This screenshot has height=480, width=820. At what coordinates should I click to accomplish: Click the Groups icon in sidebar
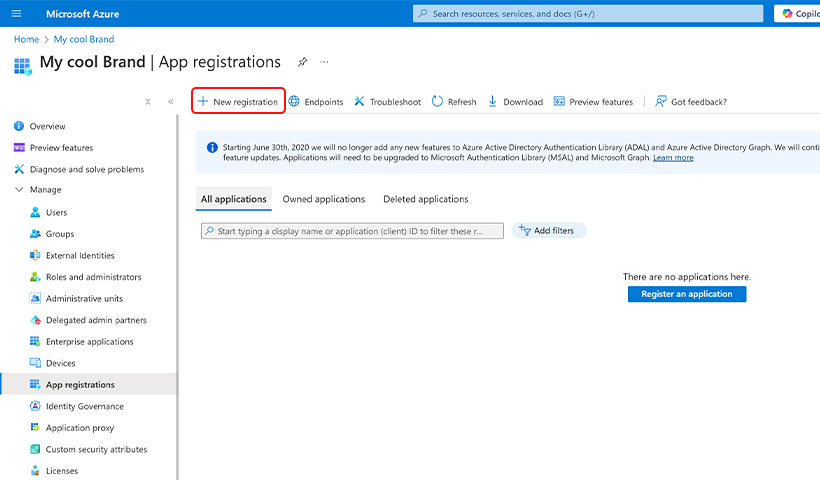[35, 234]
